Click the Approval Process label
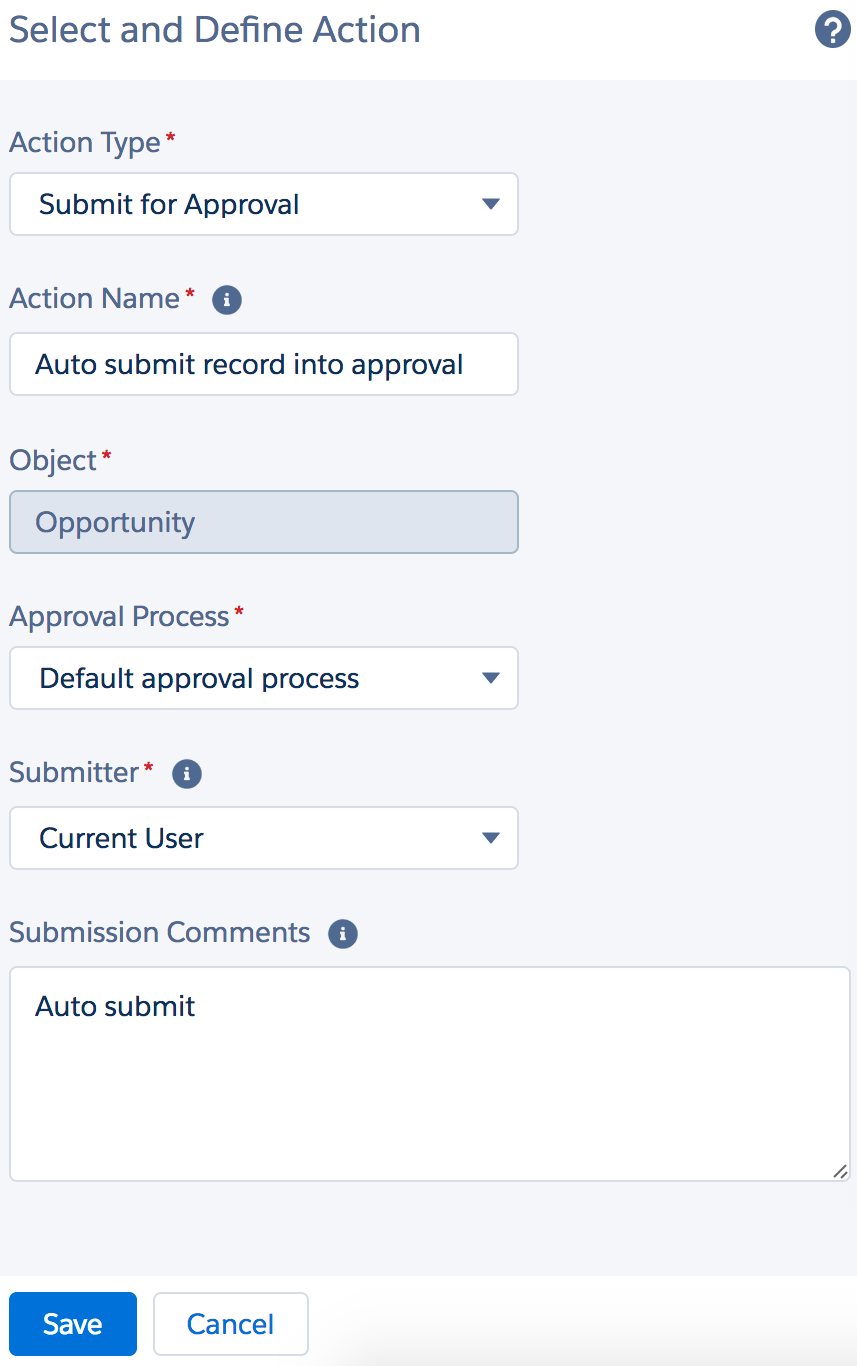The height and width of the screenshot is (1366, 857). pos(120,617)
